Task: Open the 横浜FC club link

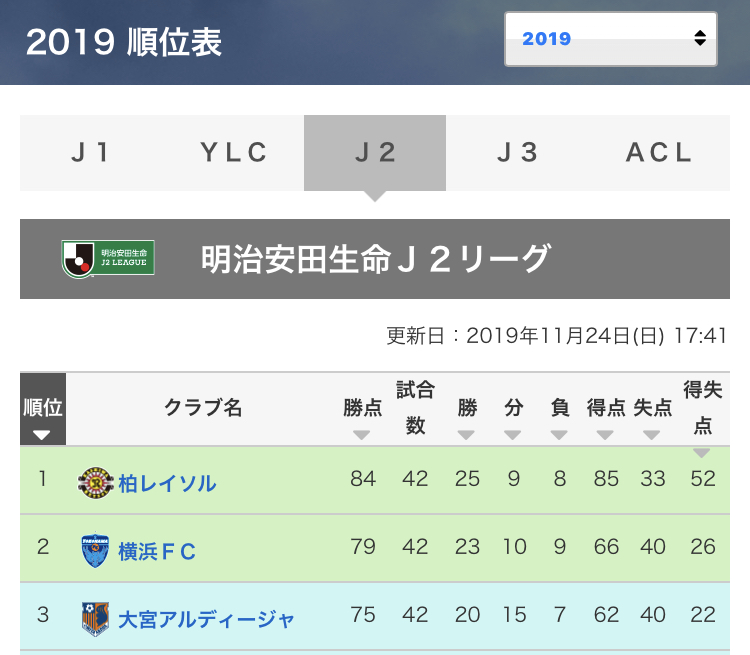Action: 157,551
